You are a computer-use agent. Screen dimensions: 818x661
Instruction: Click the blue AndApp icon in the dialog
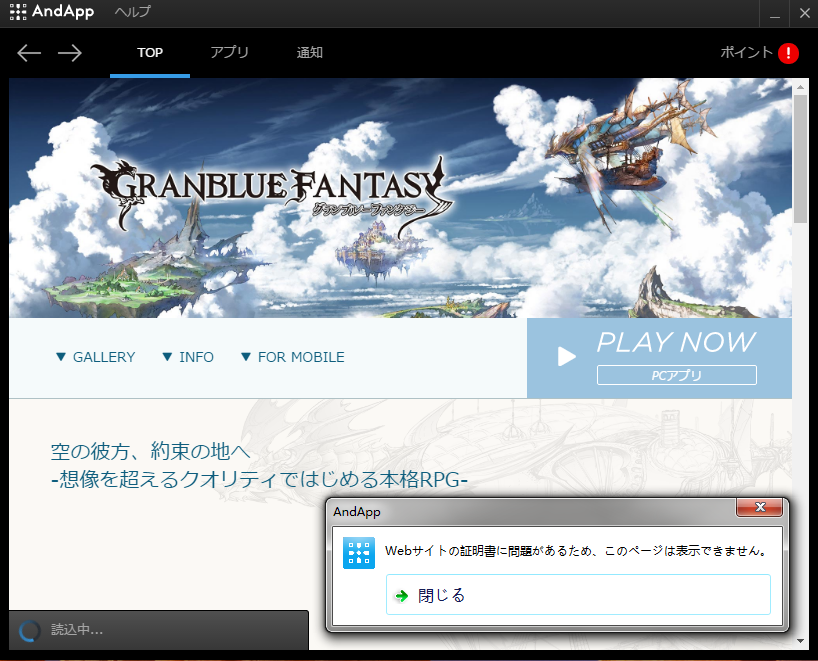tap(358, 551)
